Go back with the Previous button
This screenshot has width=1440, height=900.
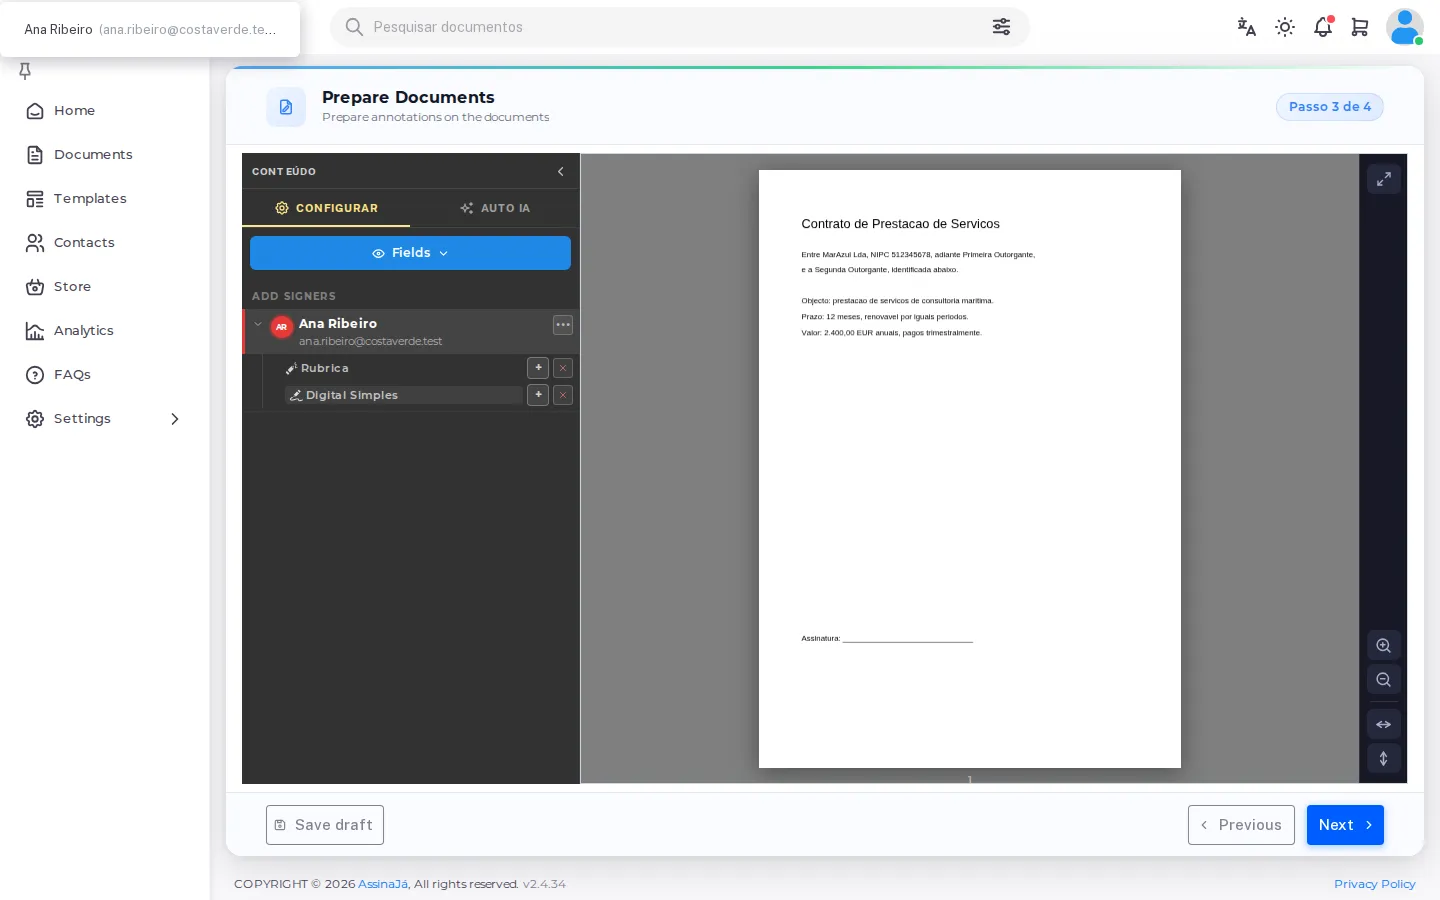(1241, 825)
